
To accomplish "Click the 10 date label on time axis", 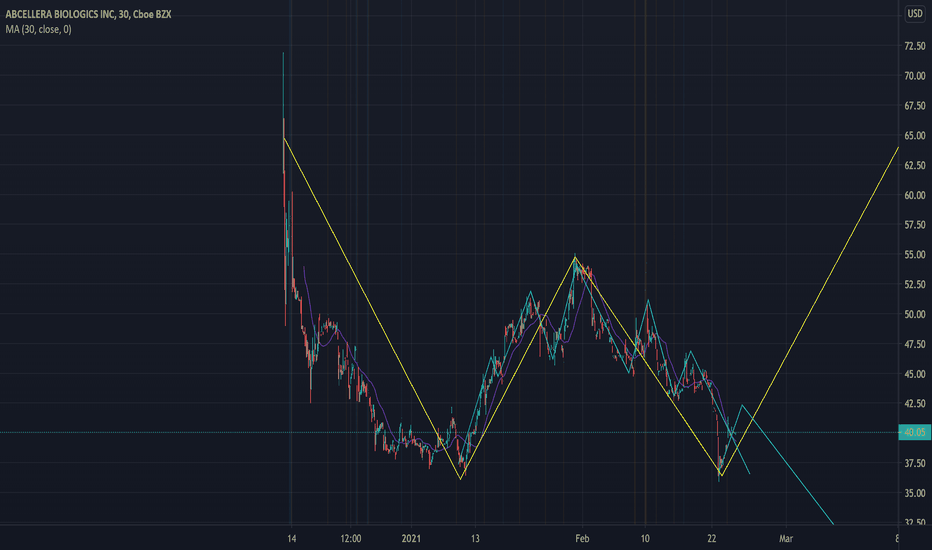I will pyautogui.click(x=645, y=539).
